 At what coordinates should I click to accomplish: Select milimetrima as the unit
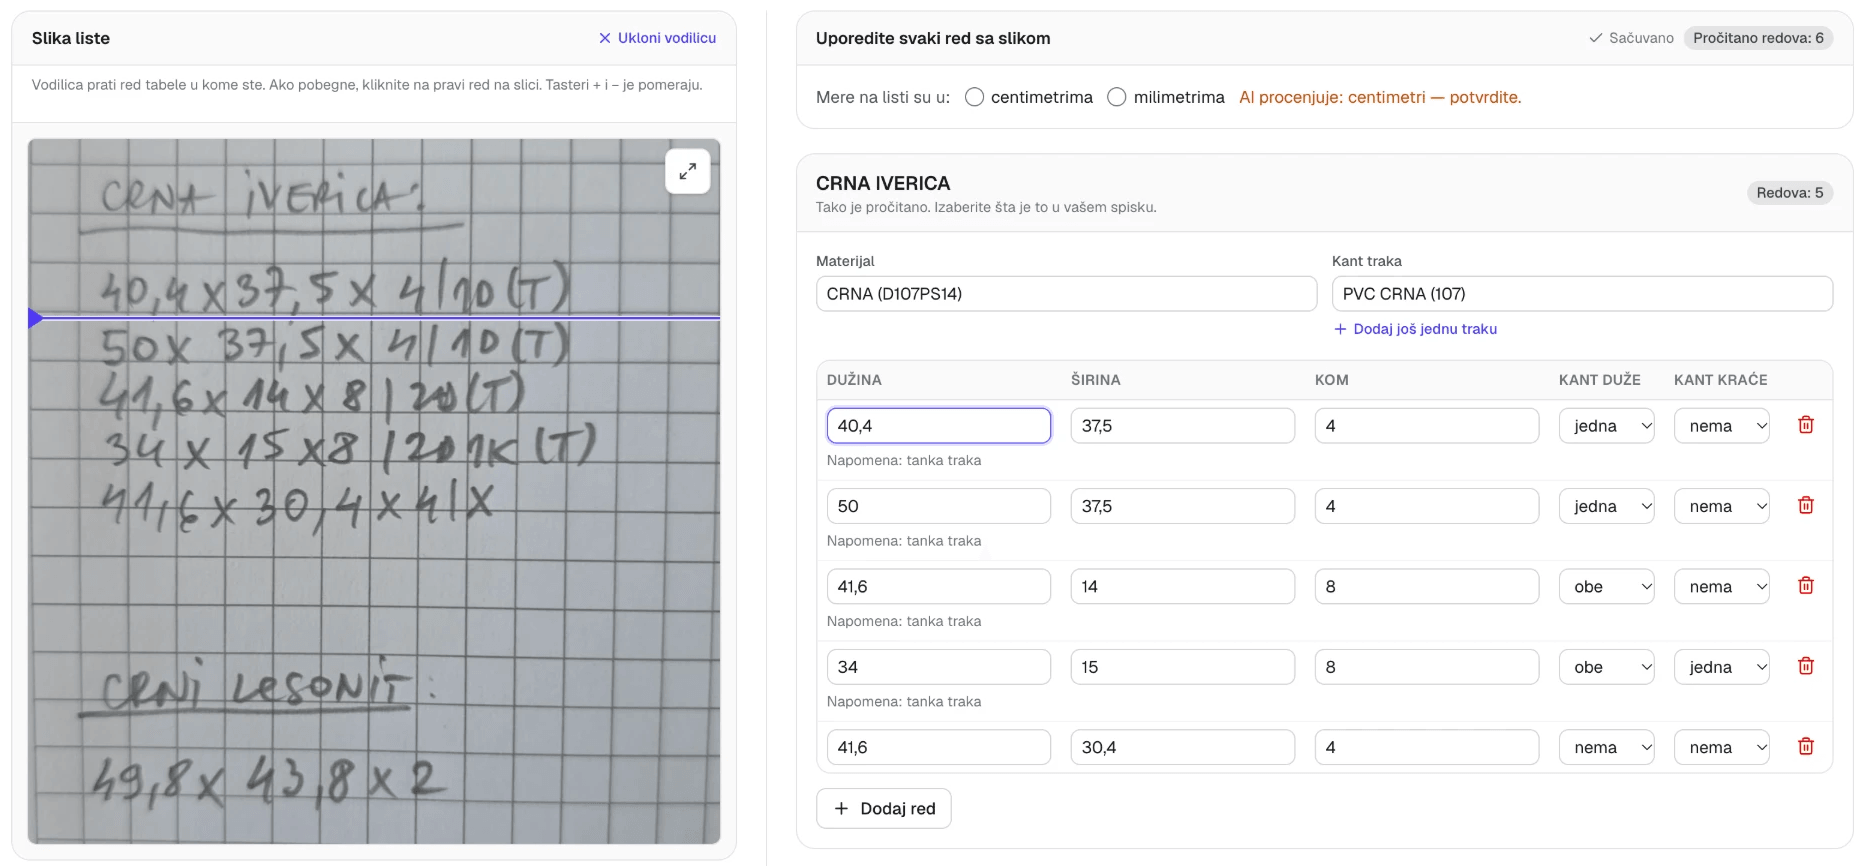pos(1117,97)
